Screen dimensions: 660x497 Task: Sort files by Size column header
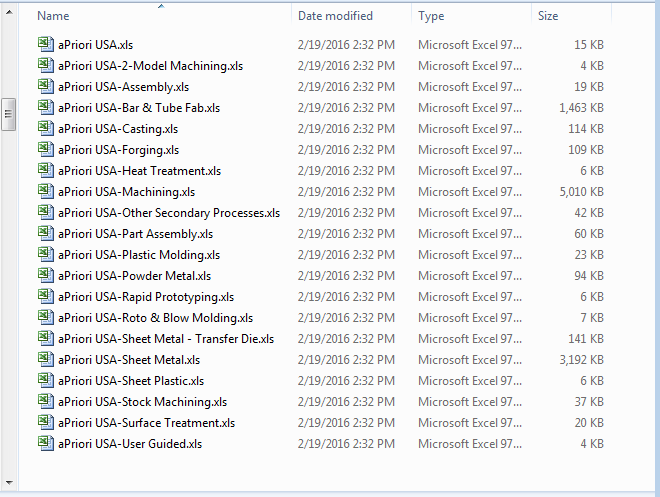548,16
